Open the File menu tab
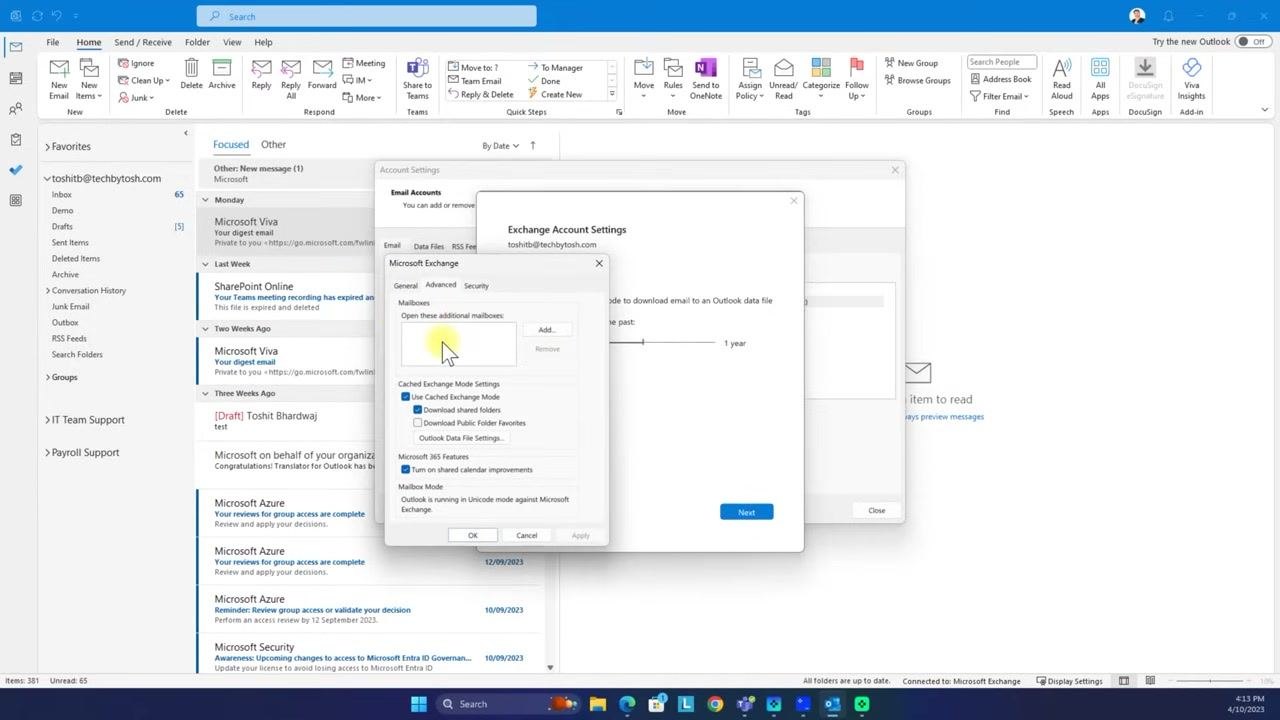Screen dimensions: 1280x720 point(53,42)
